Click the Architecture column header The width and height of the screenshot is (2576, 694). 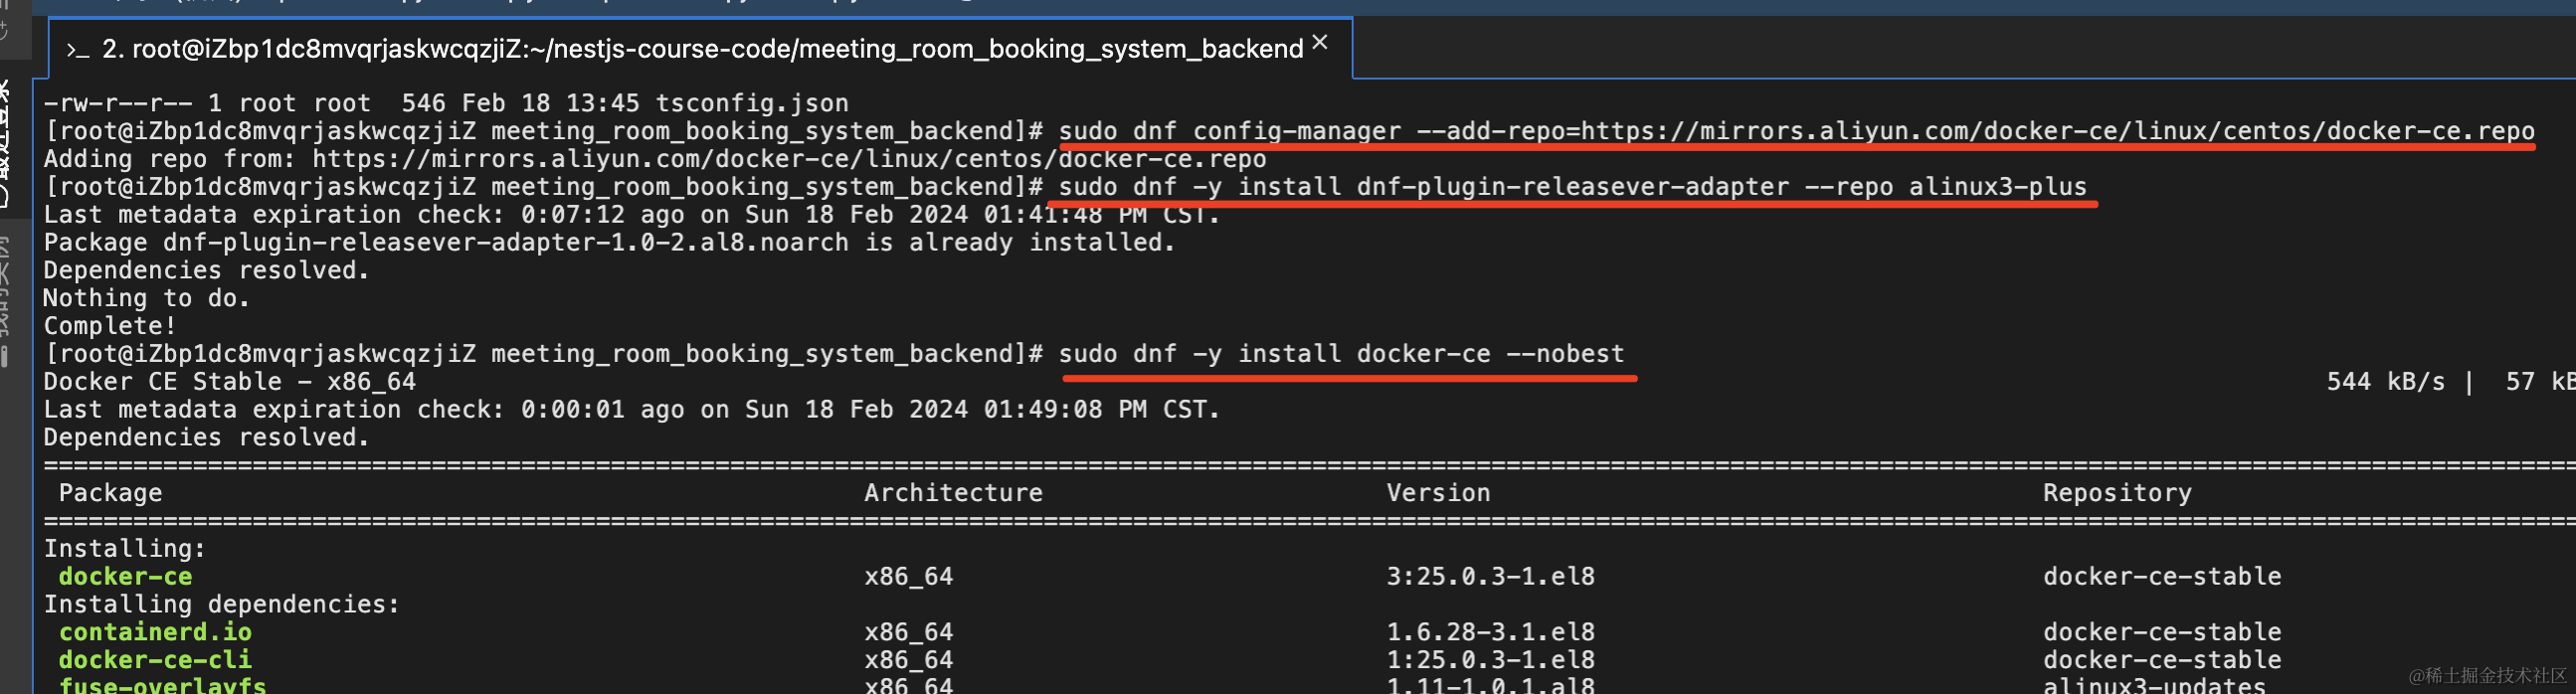[x=953, y=493]
